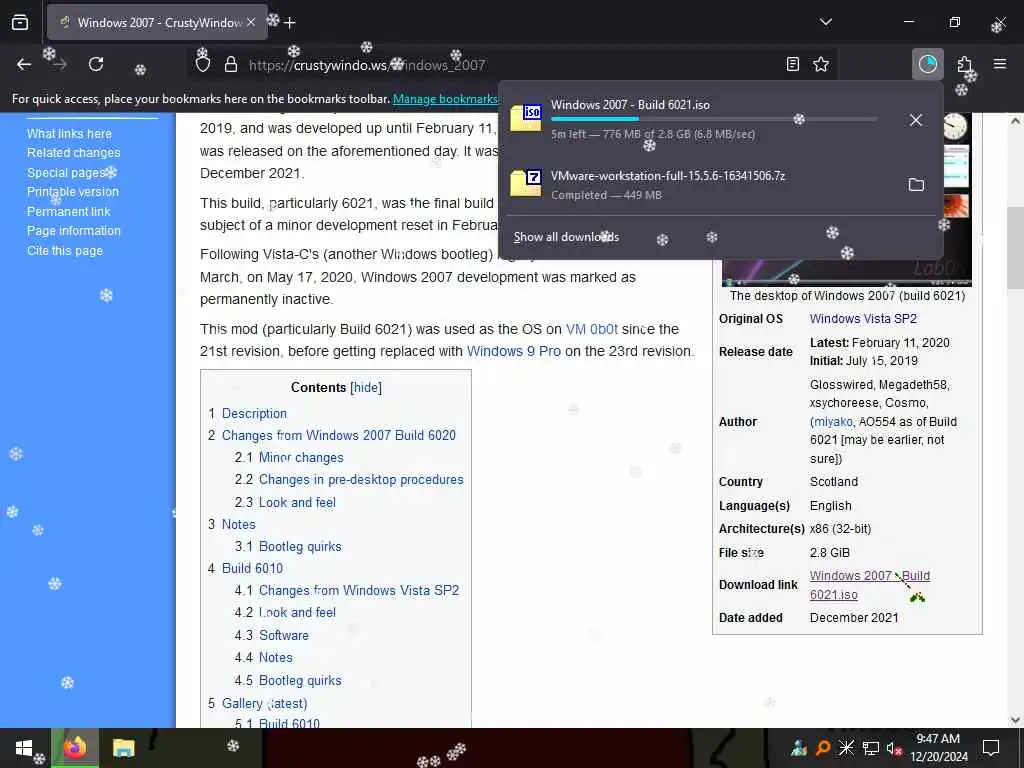Open the Windows 9 Pro article link
The height and width of the screenshot is (768, 1024).
click(x=513, y=351)
